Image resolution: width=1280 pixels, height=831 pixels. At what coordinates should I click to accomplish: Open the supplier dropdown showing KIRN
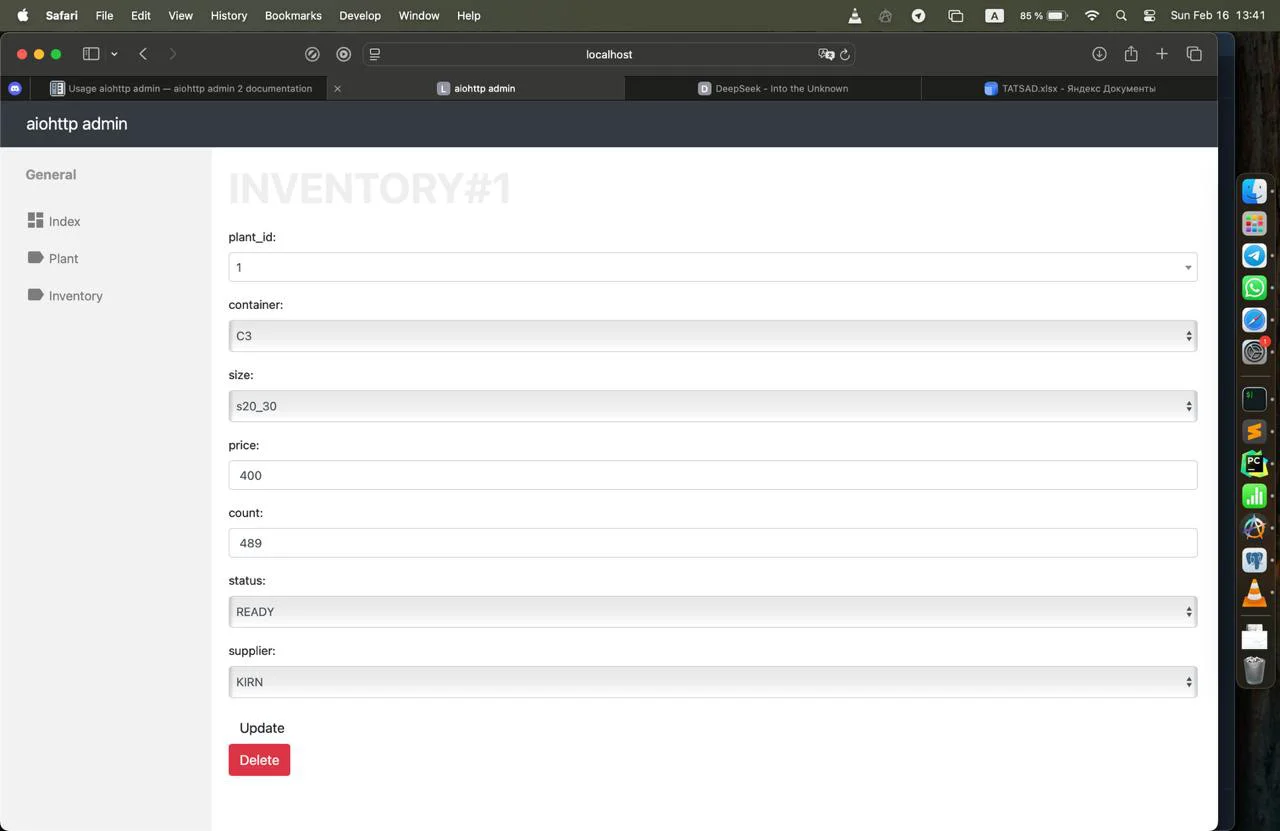712,682
